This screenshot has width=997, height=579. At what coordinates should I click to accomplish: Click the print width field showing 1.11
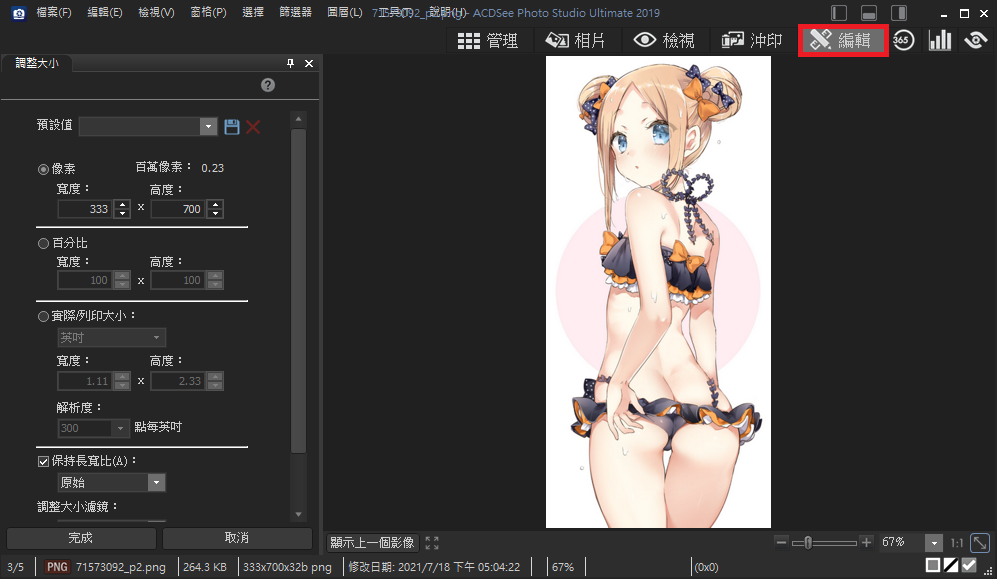[86, 381]
